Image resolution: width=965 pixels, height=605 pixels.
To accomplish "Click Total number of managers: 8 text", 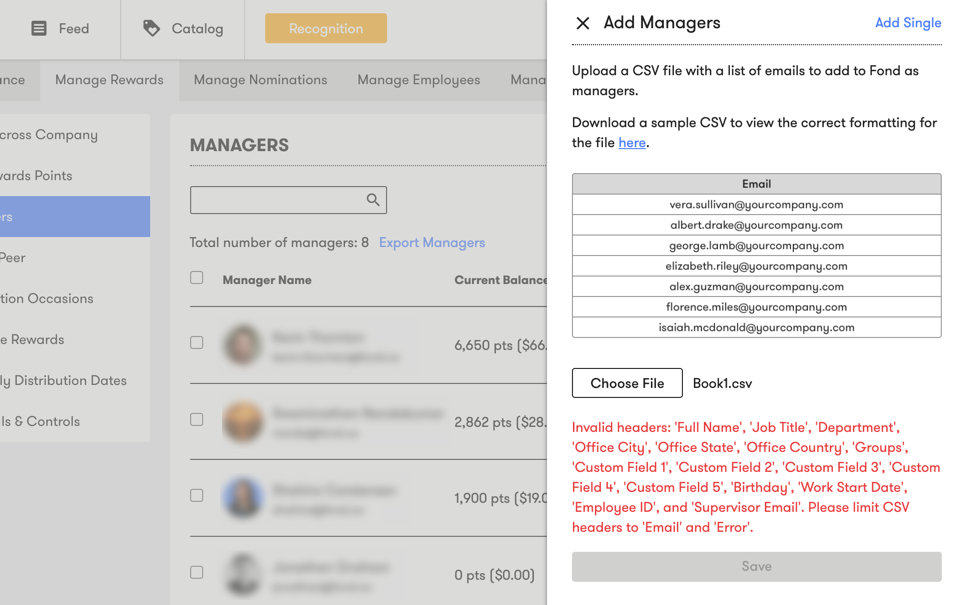I will click(279, 242).
